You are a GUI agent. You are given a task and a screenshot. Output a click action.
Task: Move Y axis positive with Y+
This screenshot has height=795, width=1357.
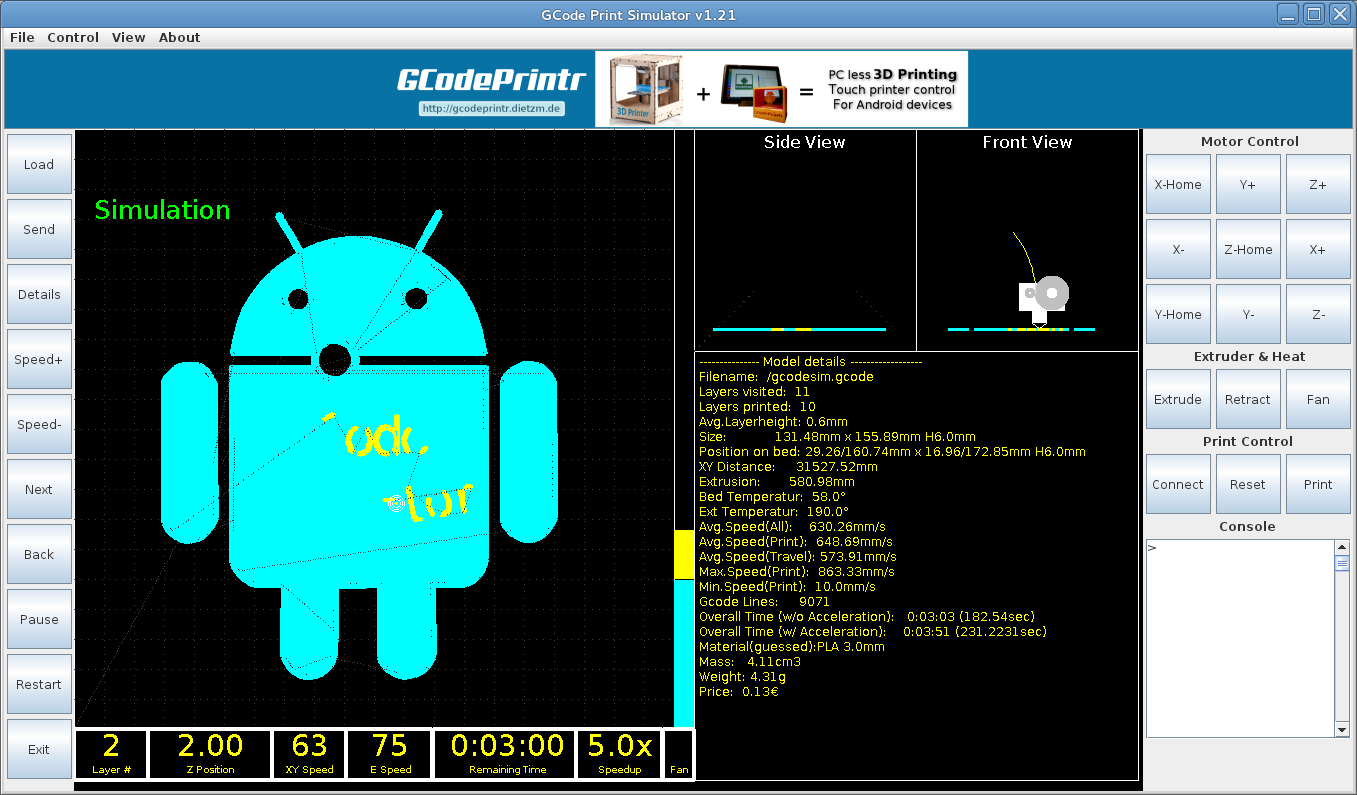1248,184
